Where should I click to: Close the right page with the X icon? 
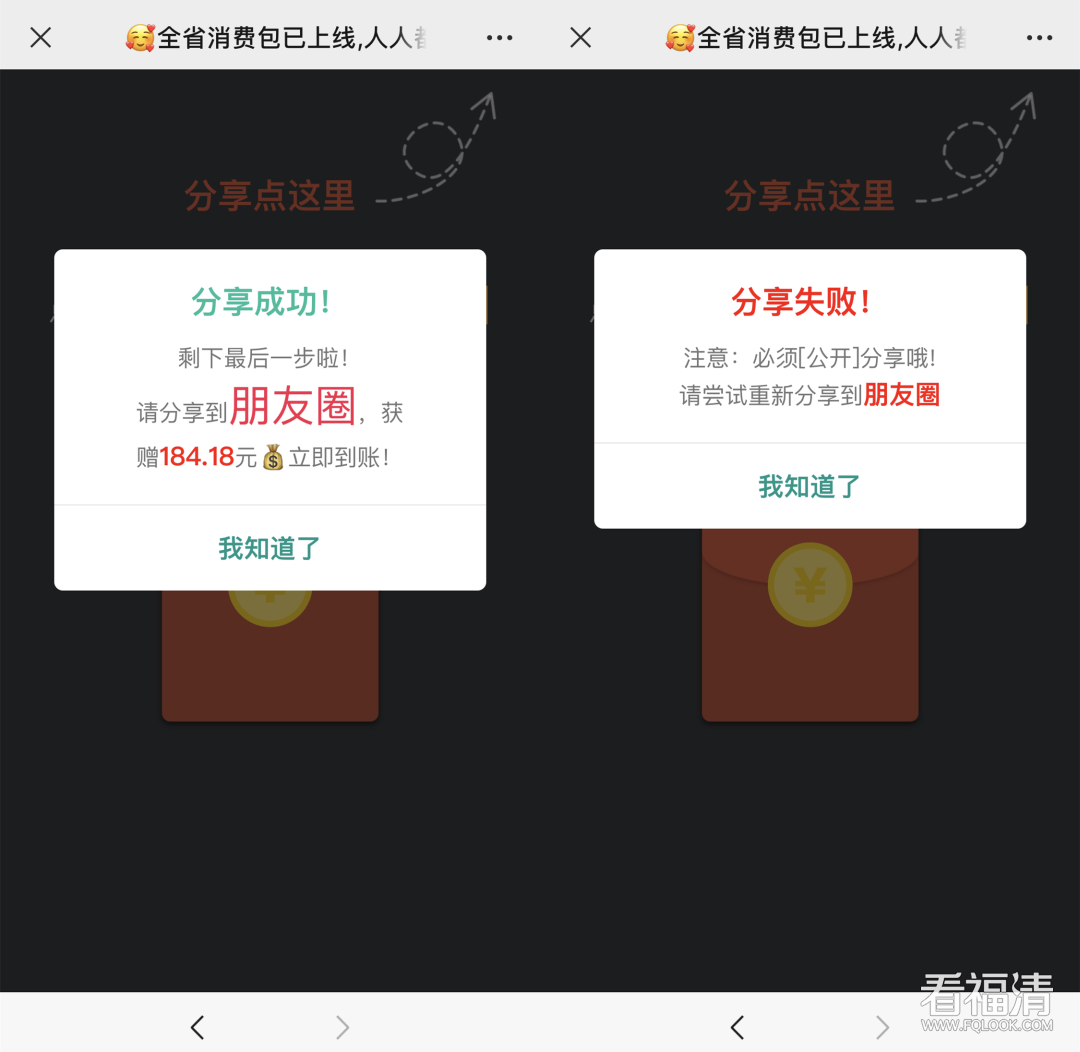tap(581, 37)
